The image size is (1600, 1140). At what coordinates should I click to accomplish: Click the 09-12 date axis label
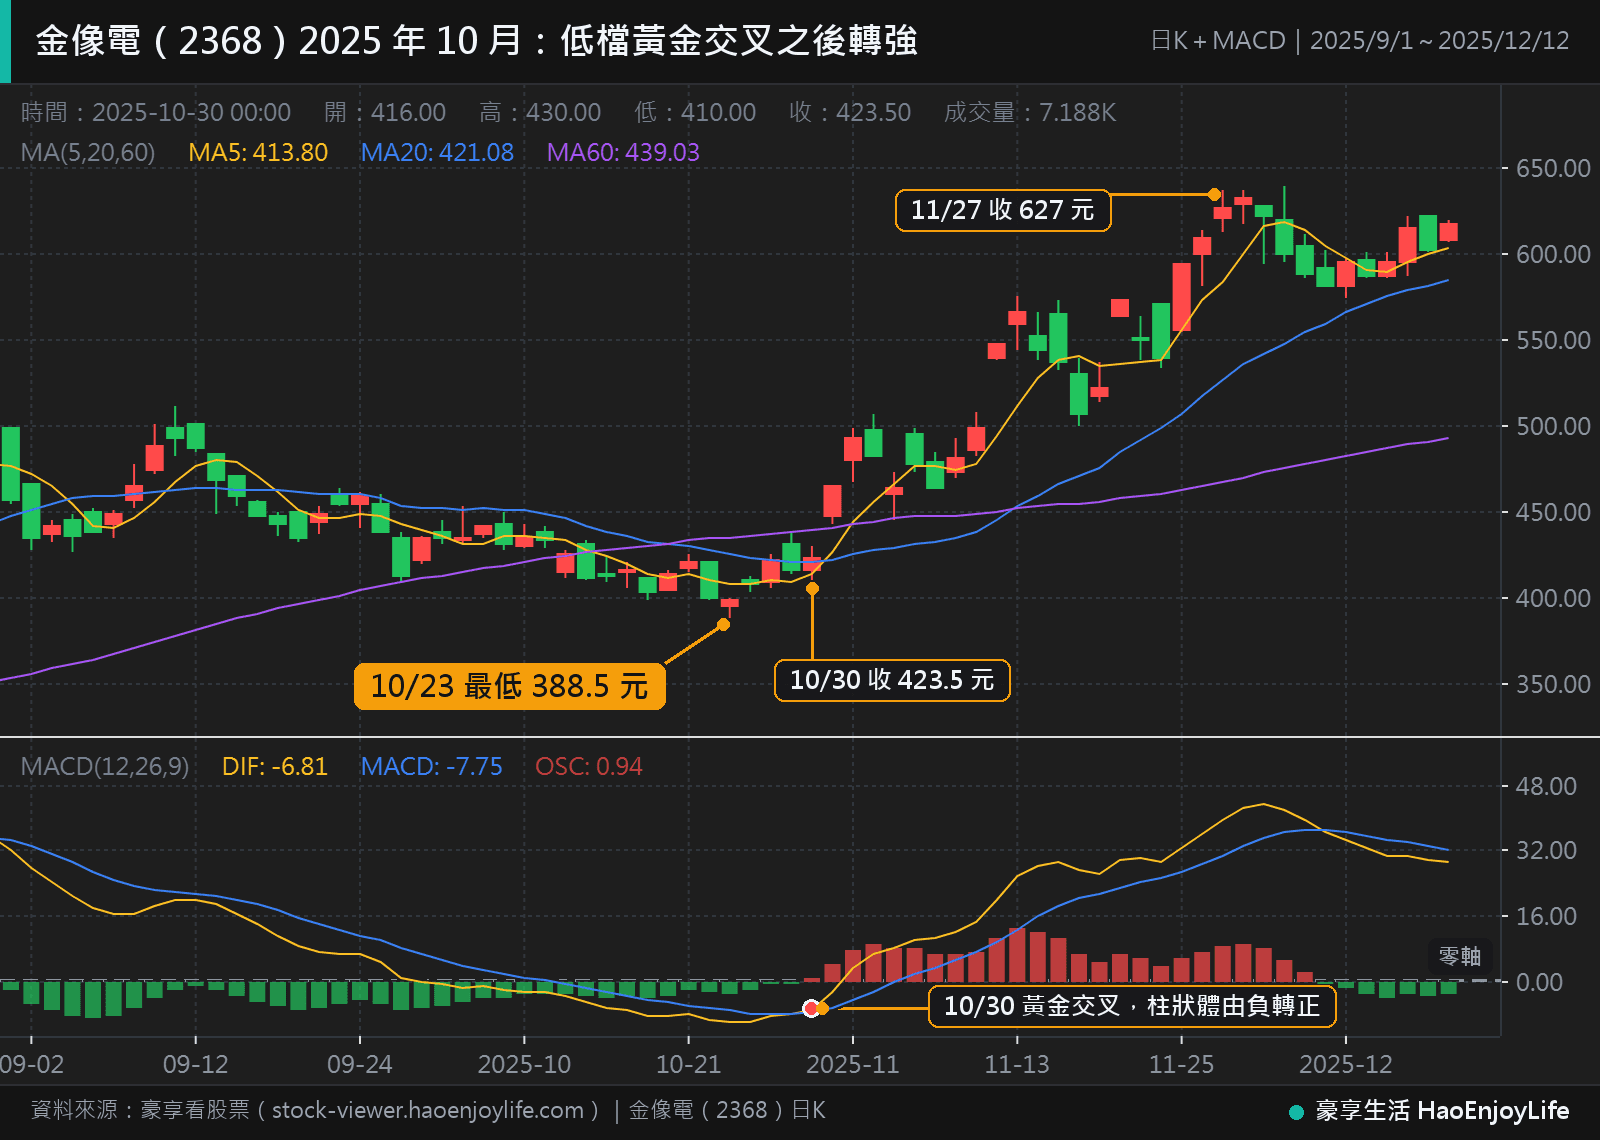(196, 1064)
